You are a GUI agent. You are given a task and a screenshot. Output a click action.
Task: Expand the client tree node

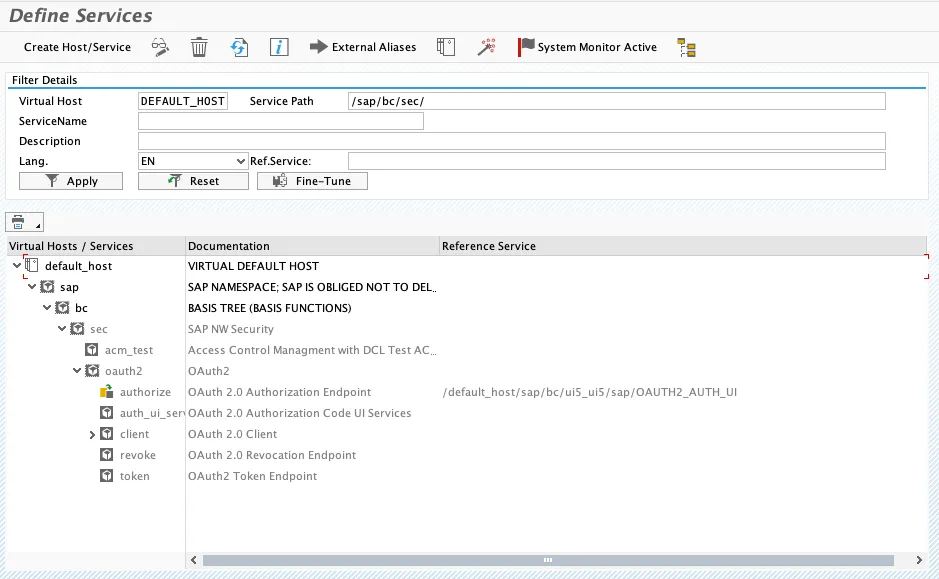pos(92,435)
